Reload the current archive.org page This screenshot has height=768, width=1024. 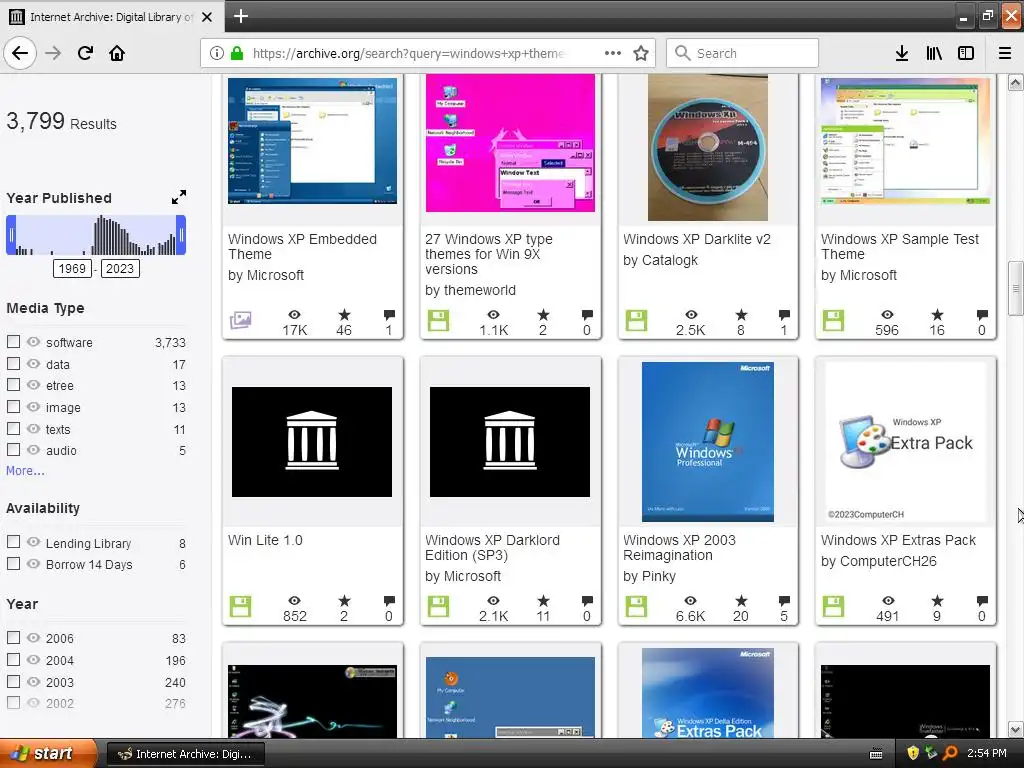(x=85, y=53)
